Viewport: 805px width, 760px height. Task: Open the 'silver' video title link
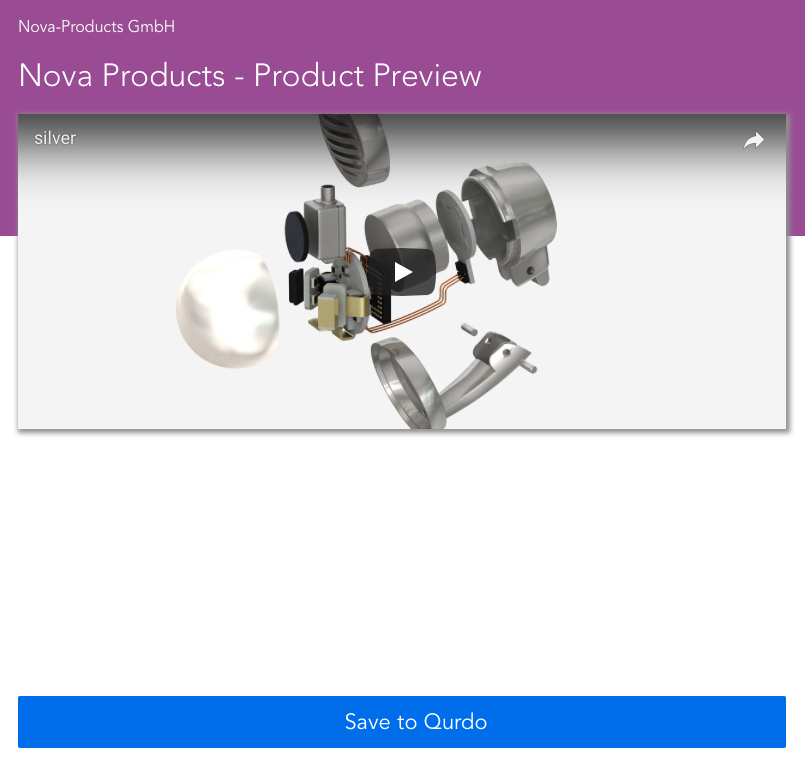(x=55, y=138)
